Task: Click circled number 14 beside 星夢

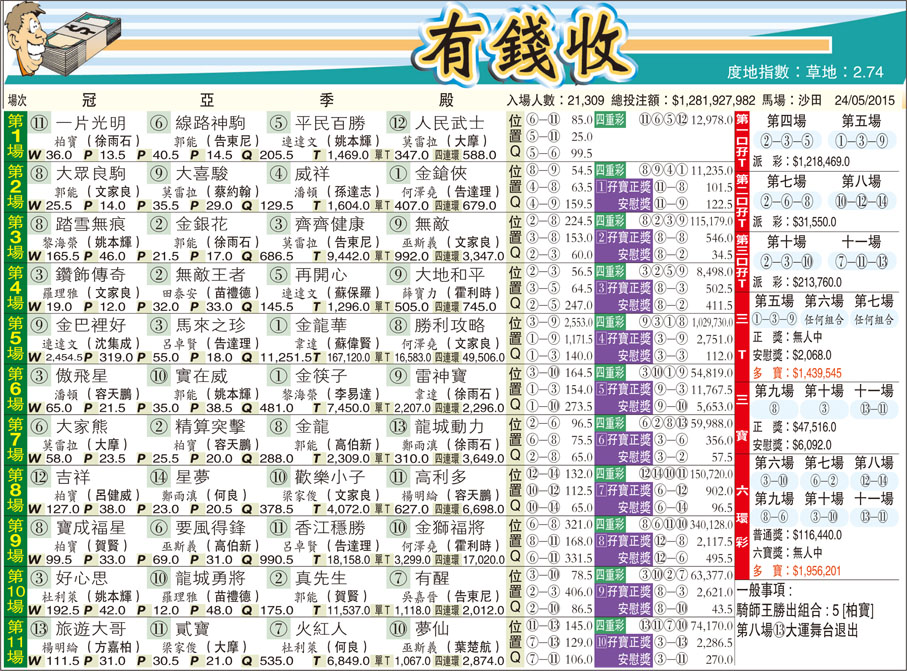Action: click(x=160, y=477)
